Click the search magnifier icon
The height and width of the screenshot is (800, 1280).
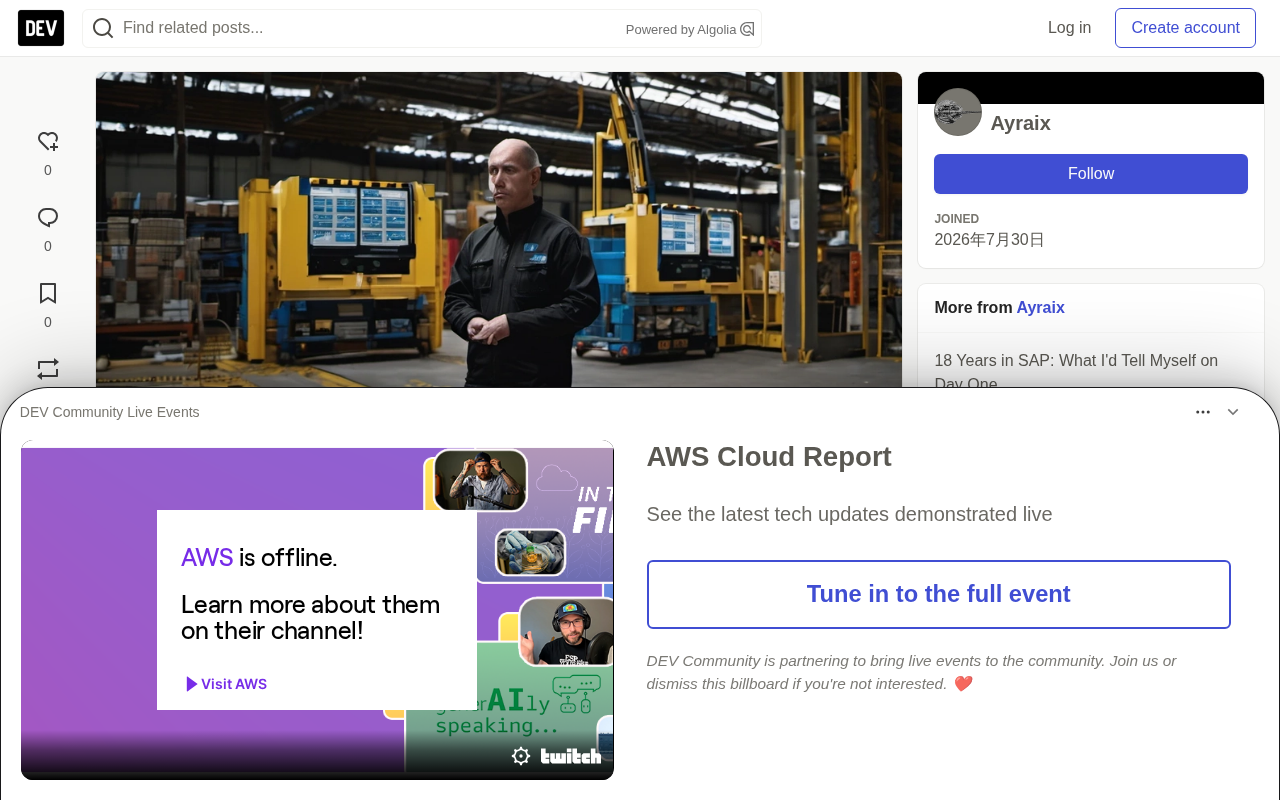(x=103, y=28)
